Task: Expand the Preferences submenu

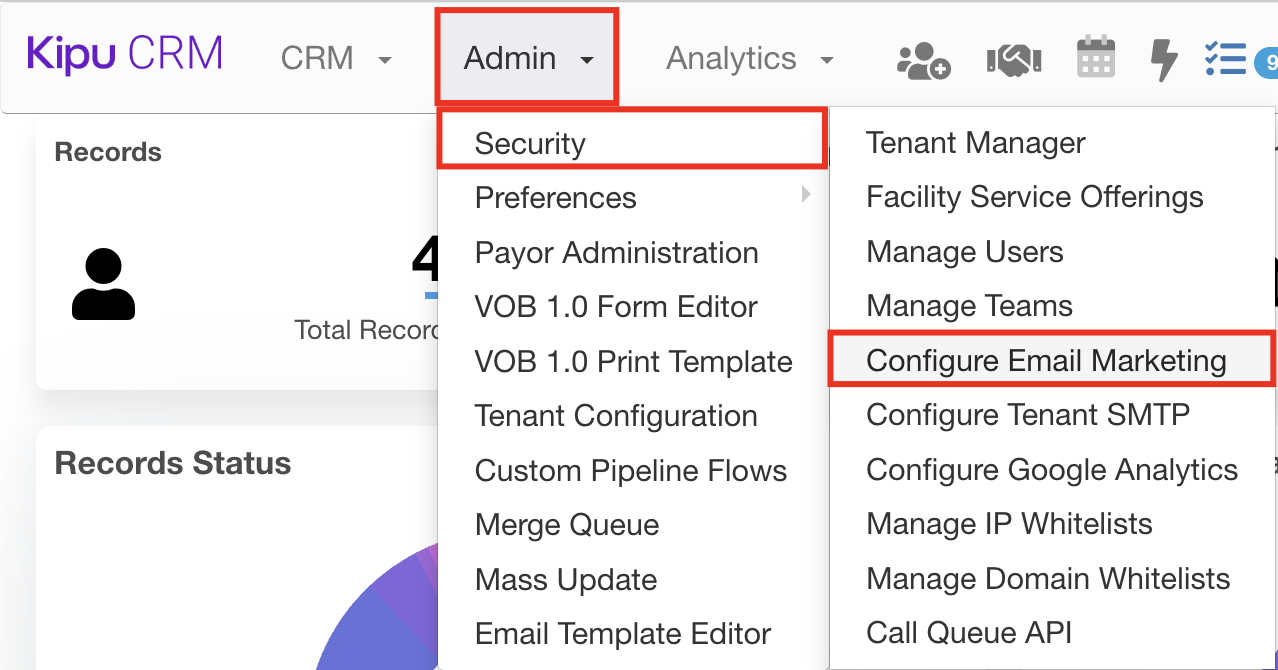Action: point(555,198)
